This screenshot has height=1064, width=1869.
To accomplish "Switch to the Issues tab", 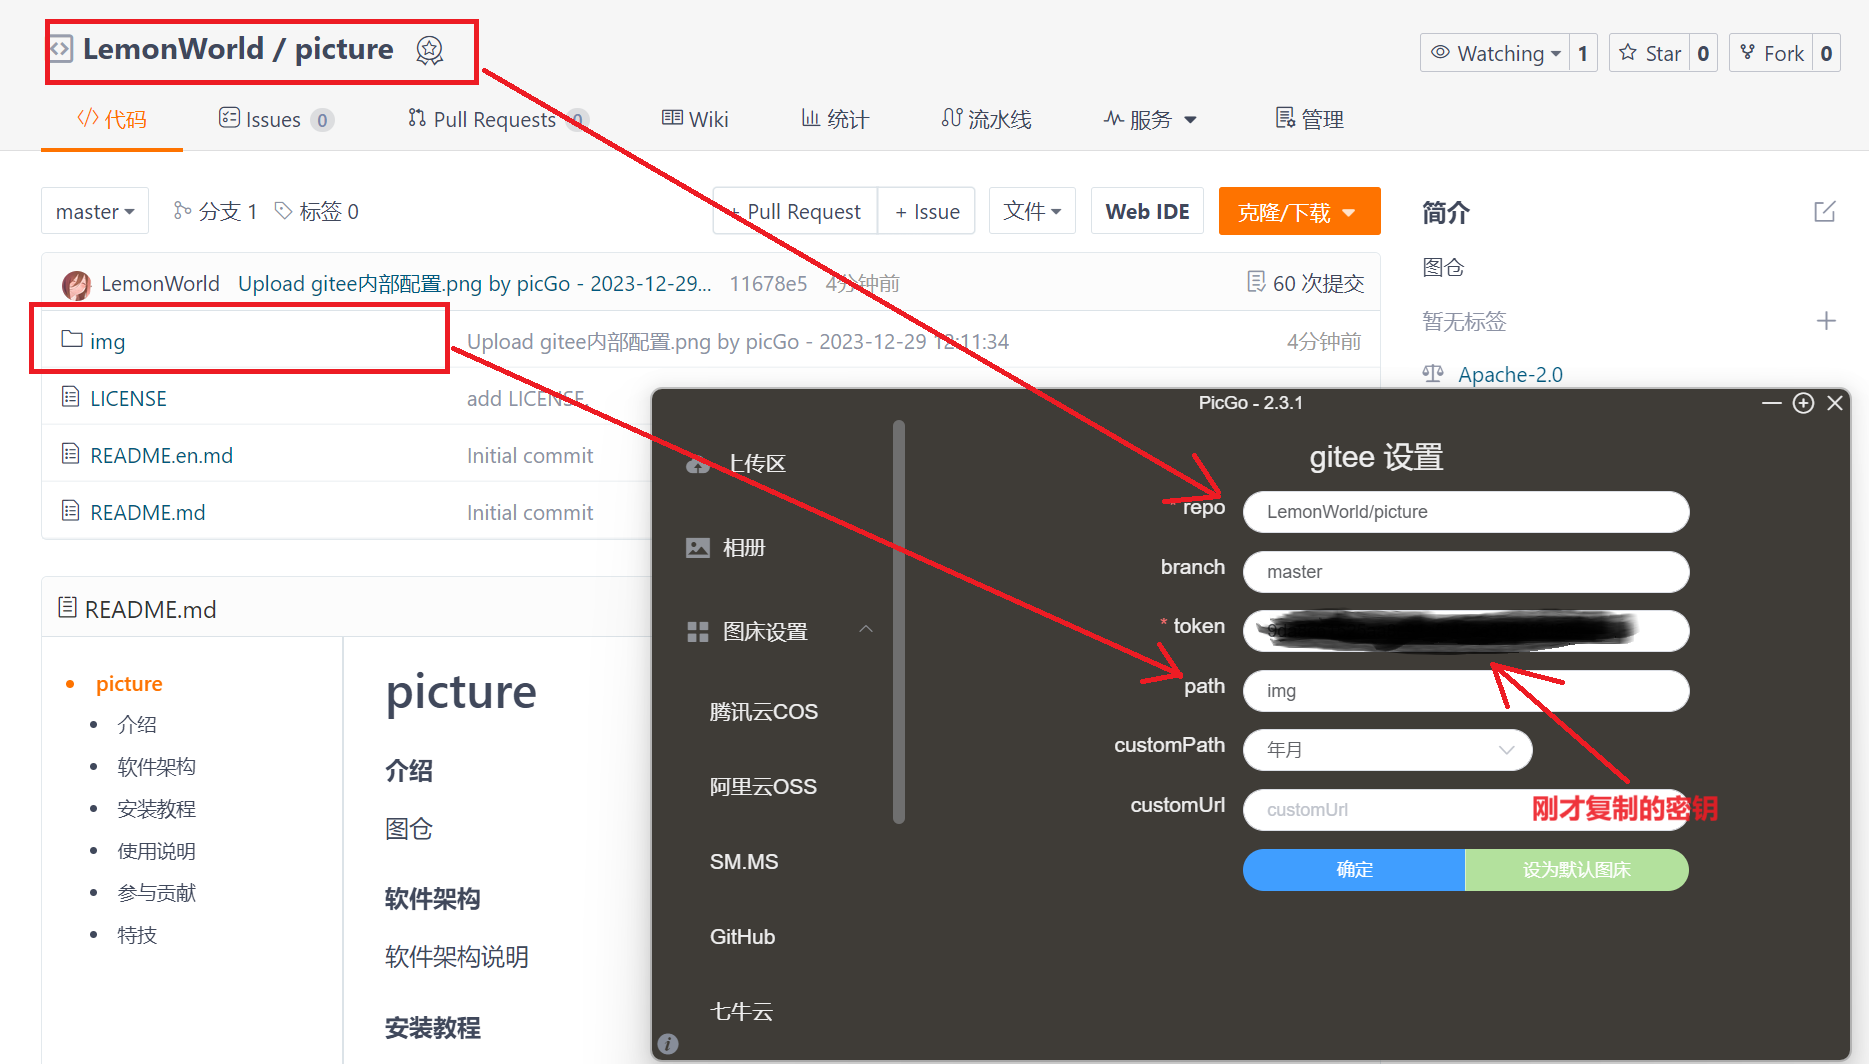I will 276,120.
